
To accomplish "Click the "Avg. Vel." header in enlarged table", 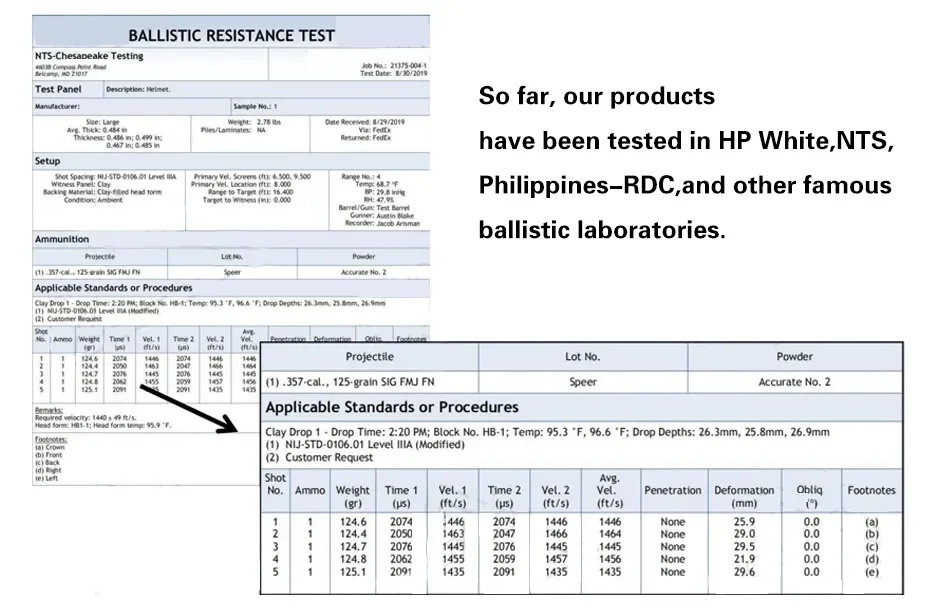I will pos(610,490).
